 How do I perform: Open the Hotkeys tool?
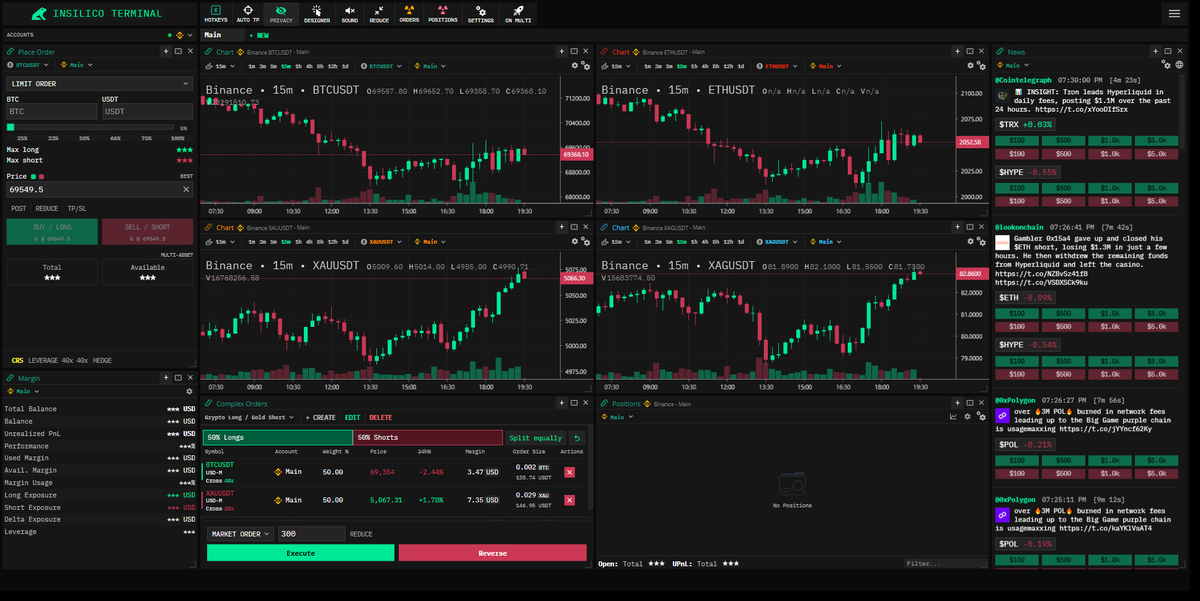(x=215, y=13)
